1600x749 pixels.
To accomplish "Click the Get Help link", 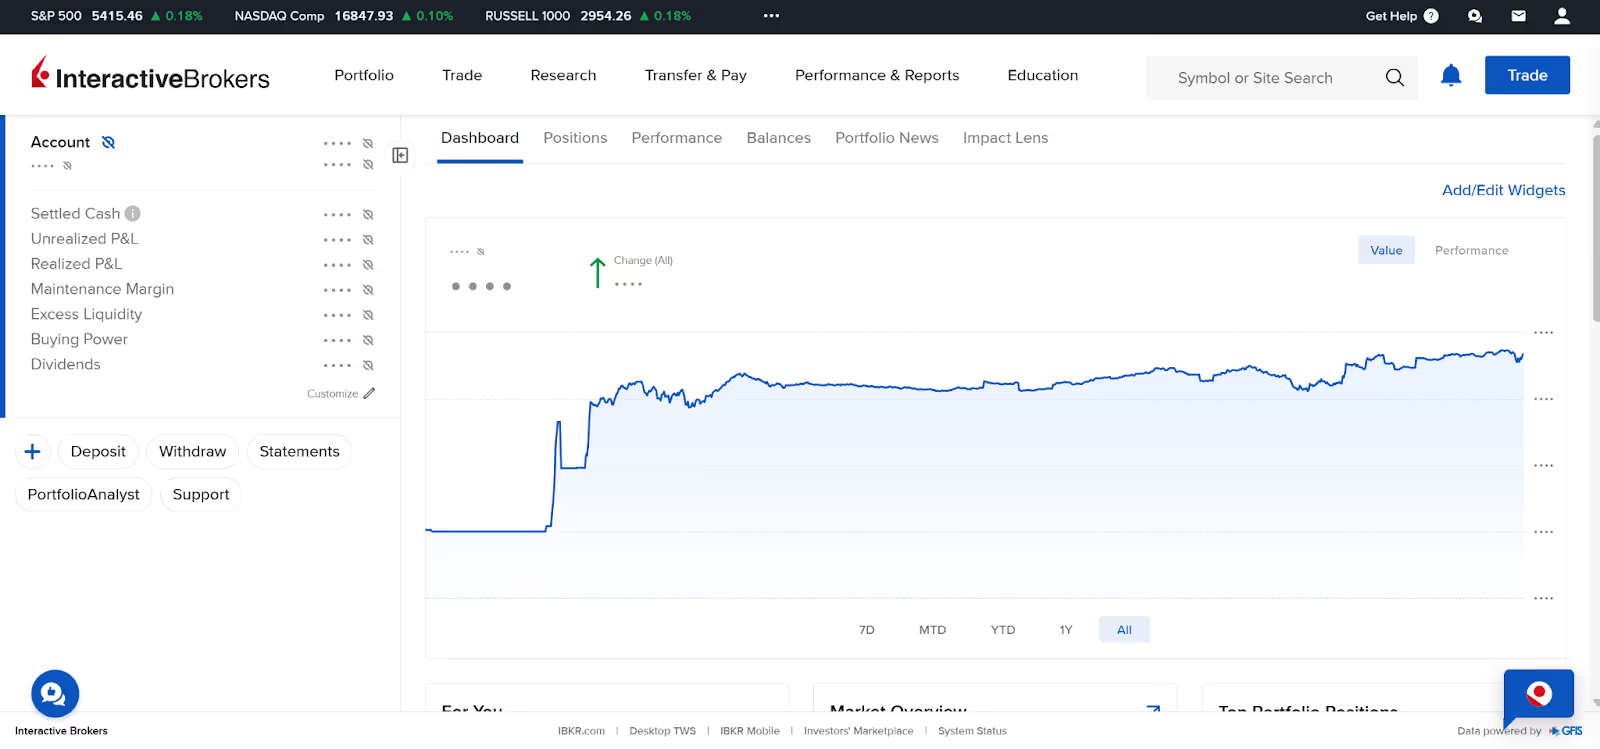I will [1391, 16].
